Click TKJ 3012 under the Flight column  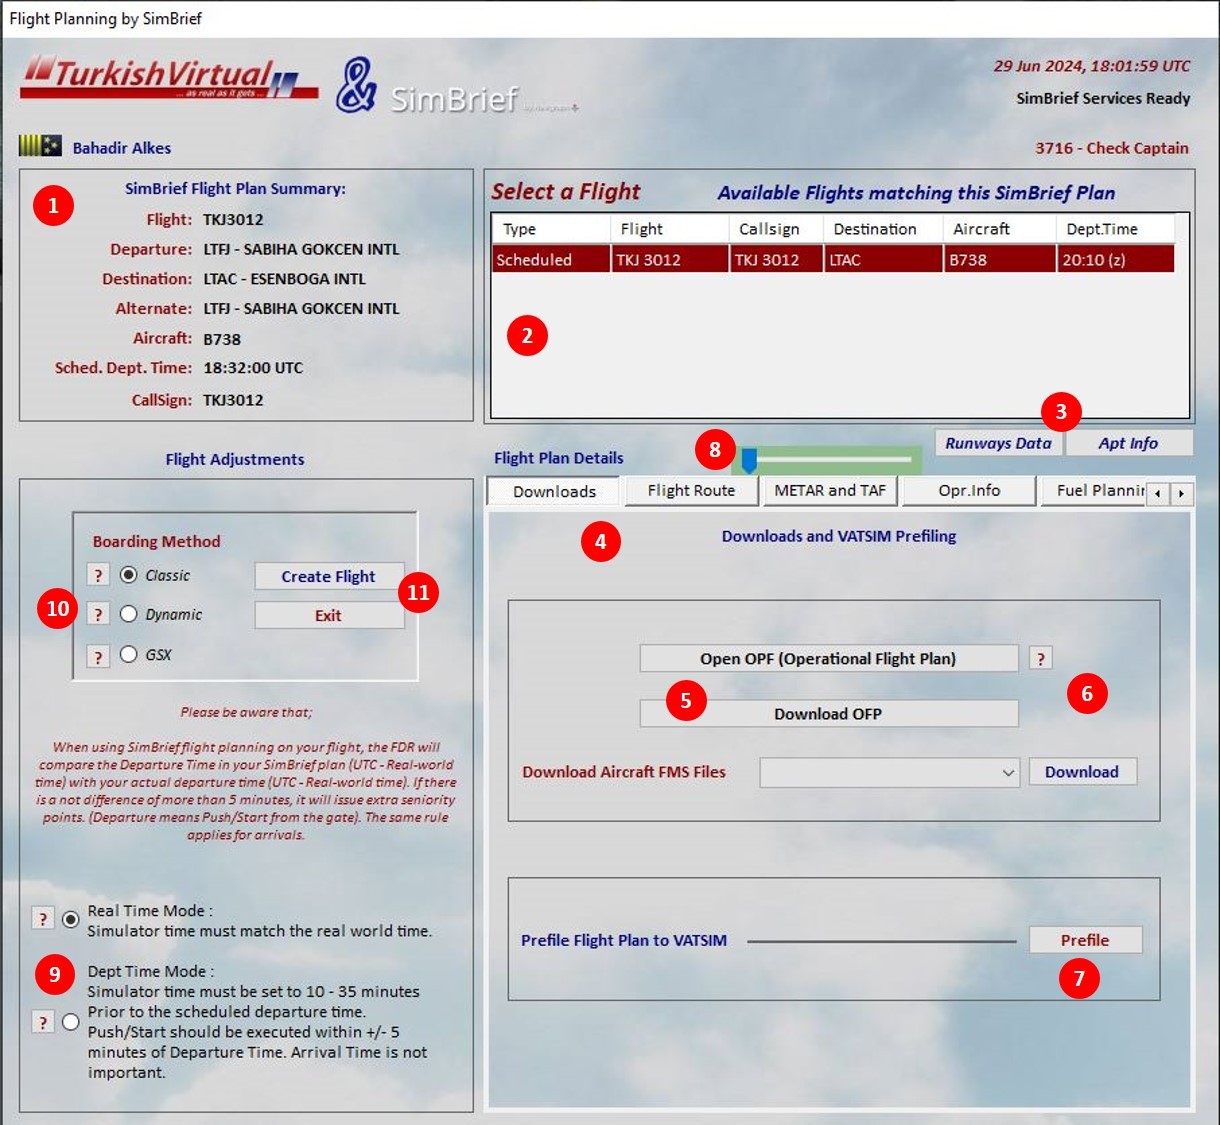pyautogui.click(x=670, y=259)
